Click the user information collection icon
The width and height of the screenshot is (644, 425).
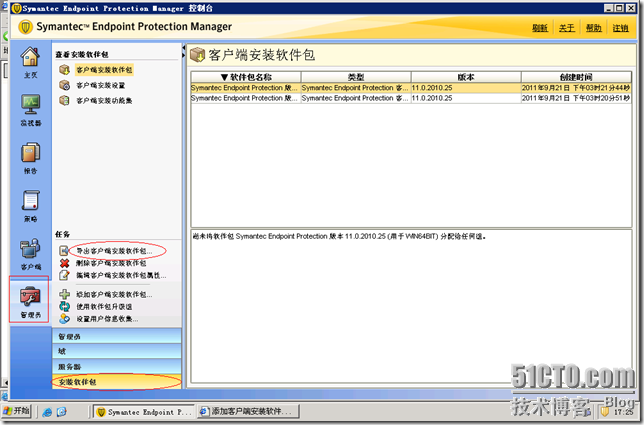tap(64, 319)
